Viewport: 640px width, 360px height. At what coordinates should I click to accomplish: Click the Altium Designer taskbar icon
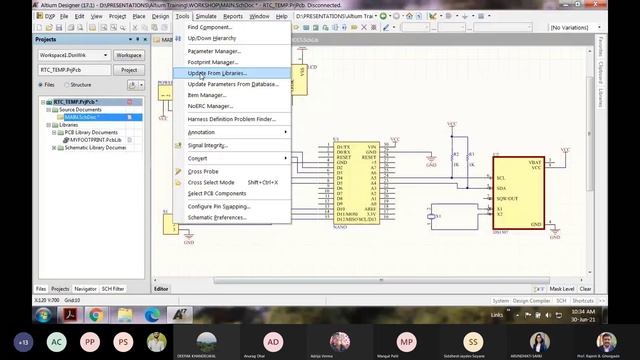click(180, 315)
